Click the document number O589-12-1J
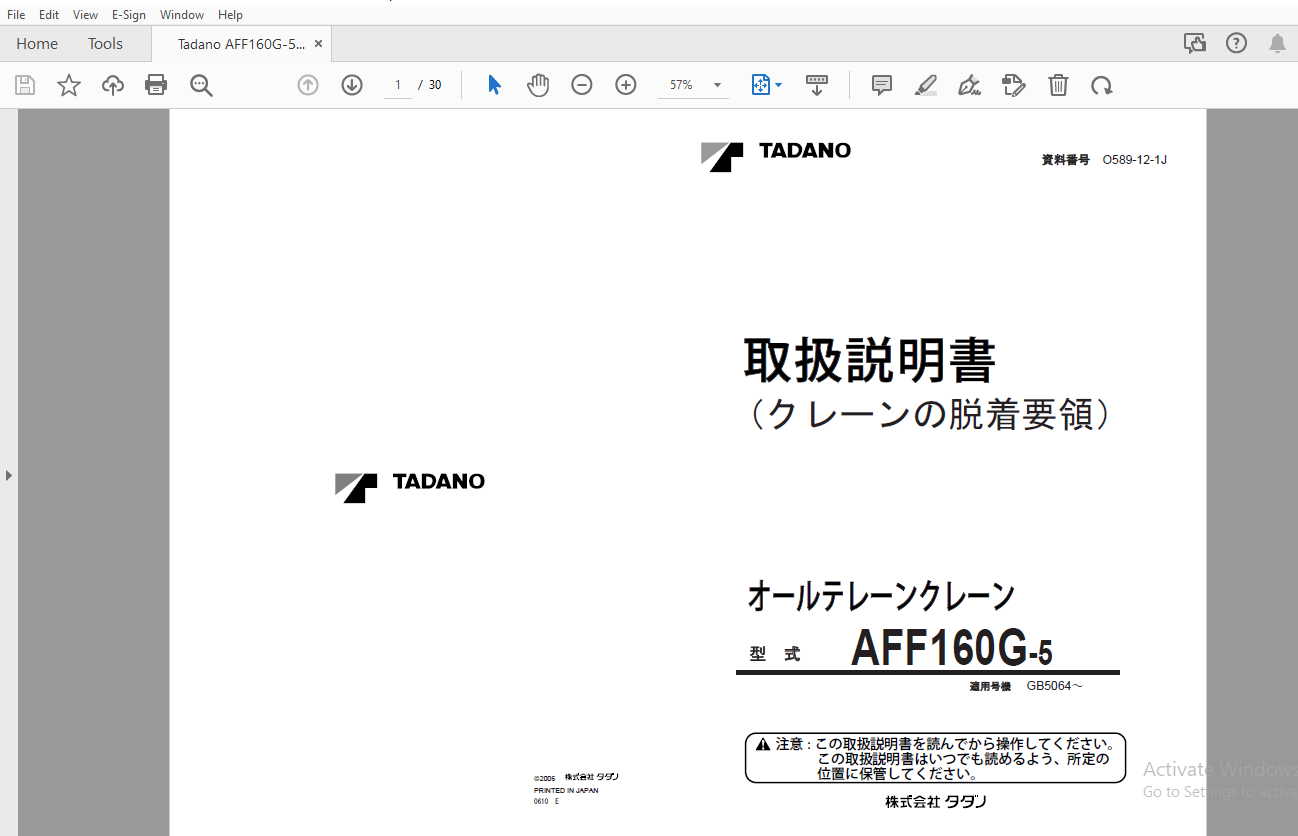Screen dimensions: 1298x836 point(1134,160)
